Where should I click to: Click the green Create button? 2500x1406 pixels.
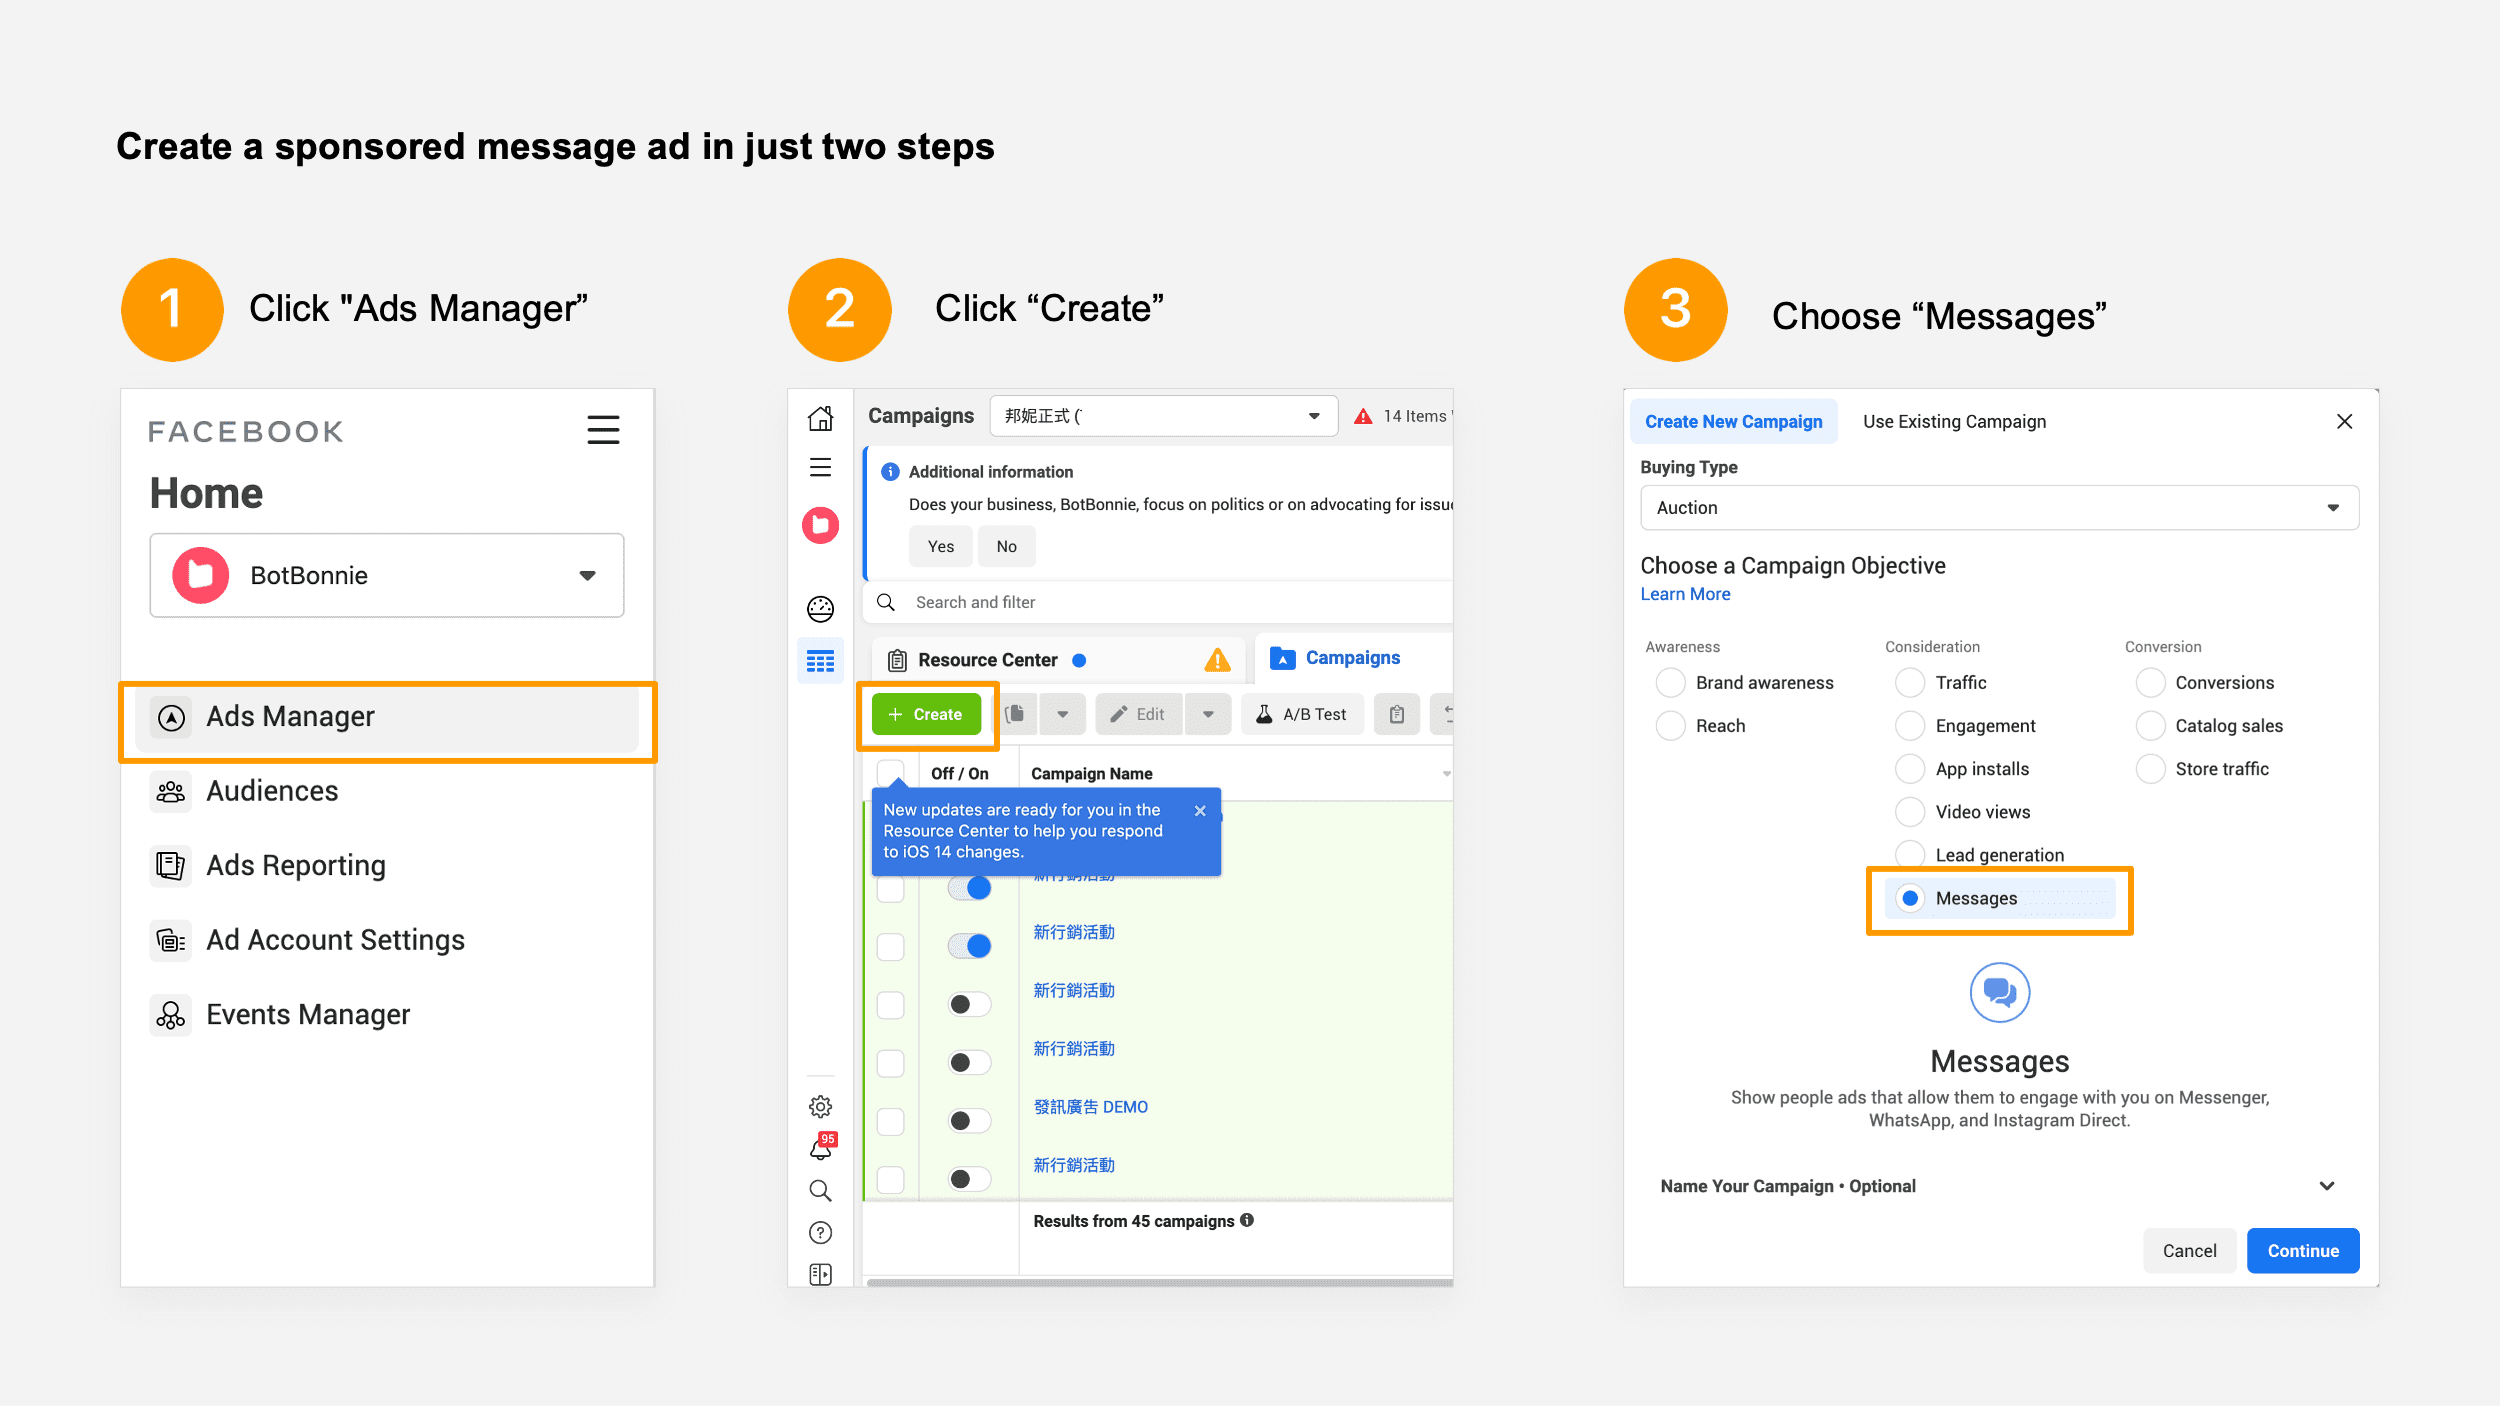click(x=926, y=714)
